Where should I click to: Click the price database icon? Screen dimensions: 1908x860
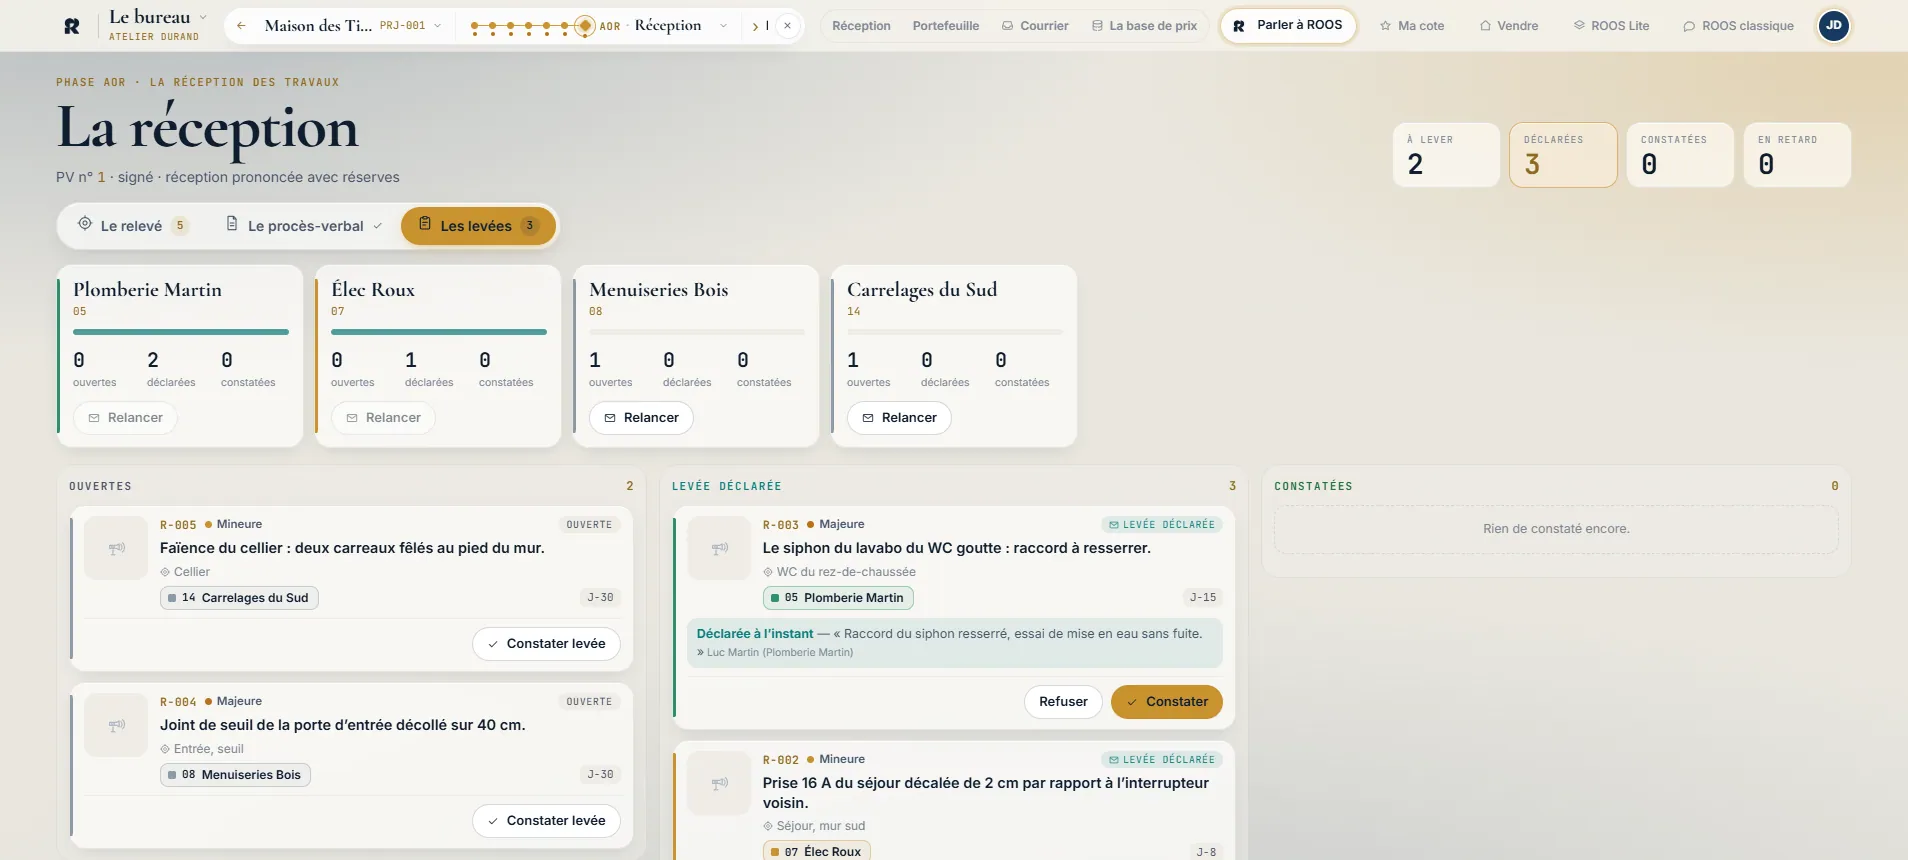point(1097,26)
